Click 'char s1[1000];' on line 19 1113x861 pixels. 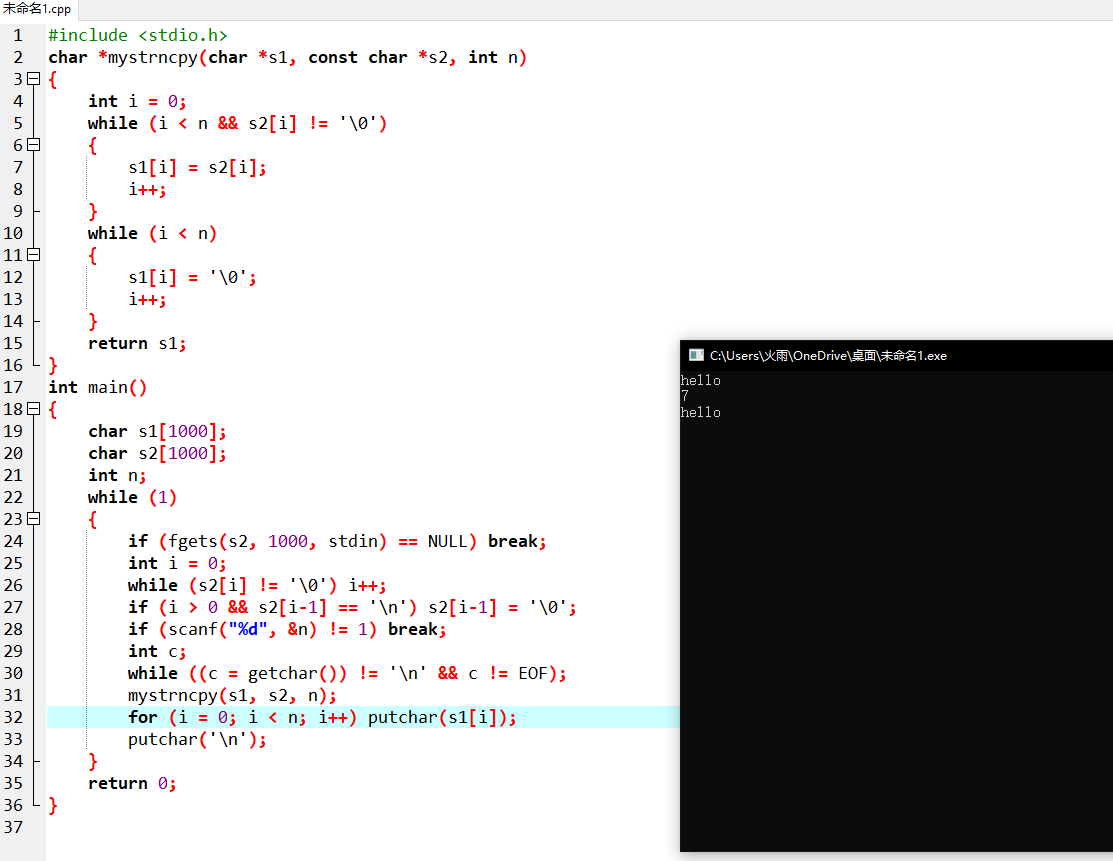157,432
